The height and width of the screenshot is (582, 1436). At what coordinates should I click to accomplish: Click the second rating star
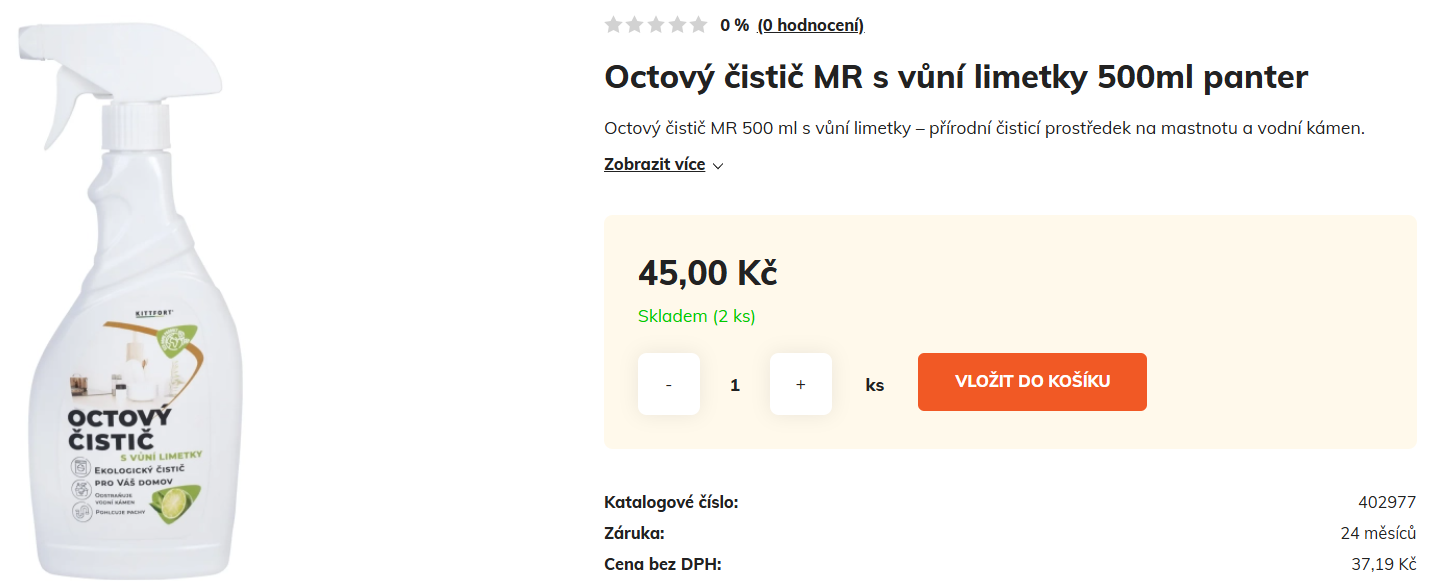634,25
